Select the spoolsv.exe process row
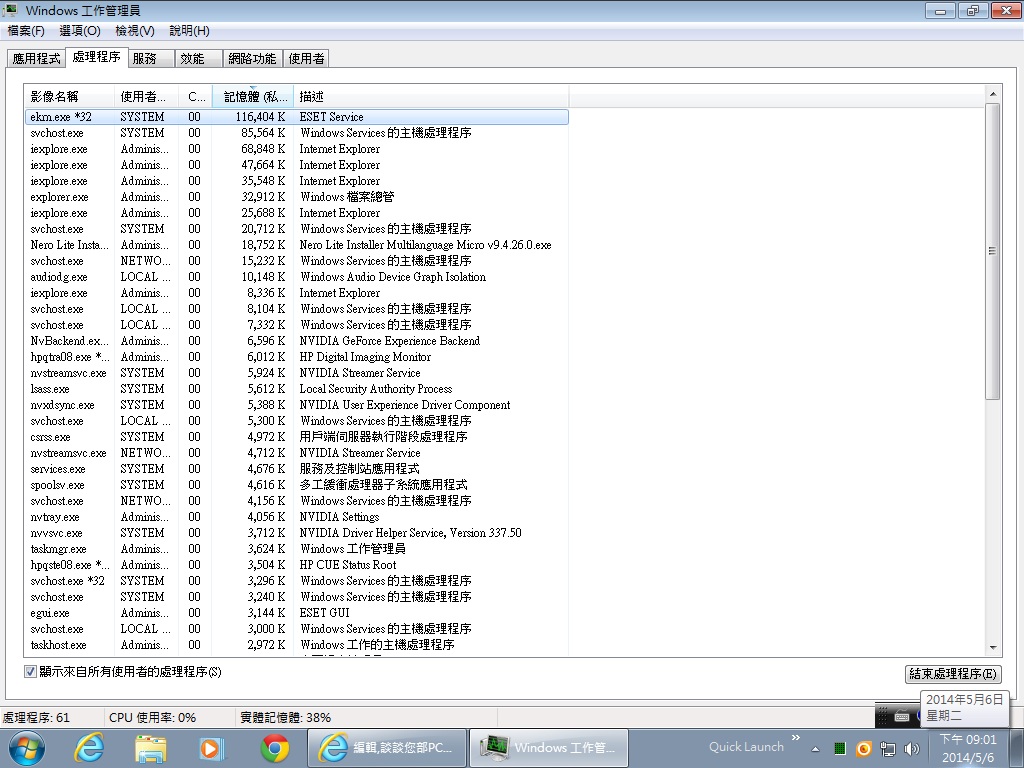 tap(296, 485)
